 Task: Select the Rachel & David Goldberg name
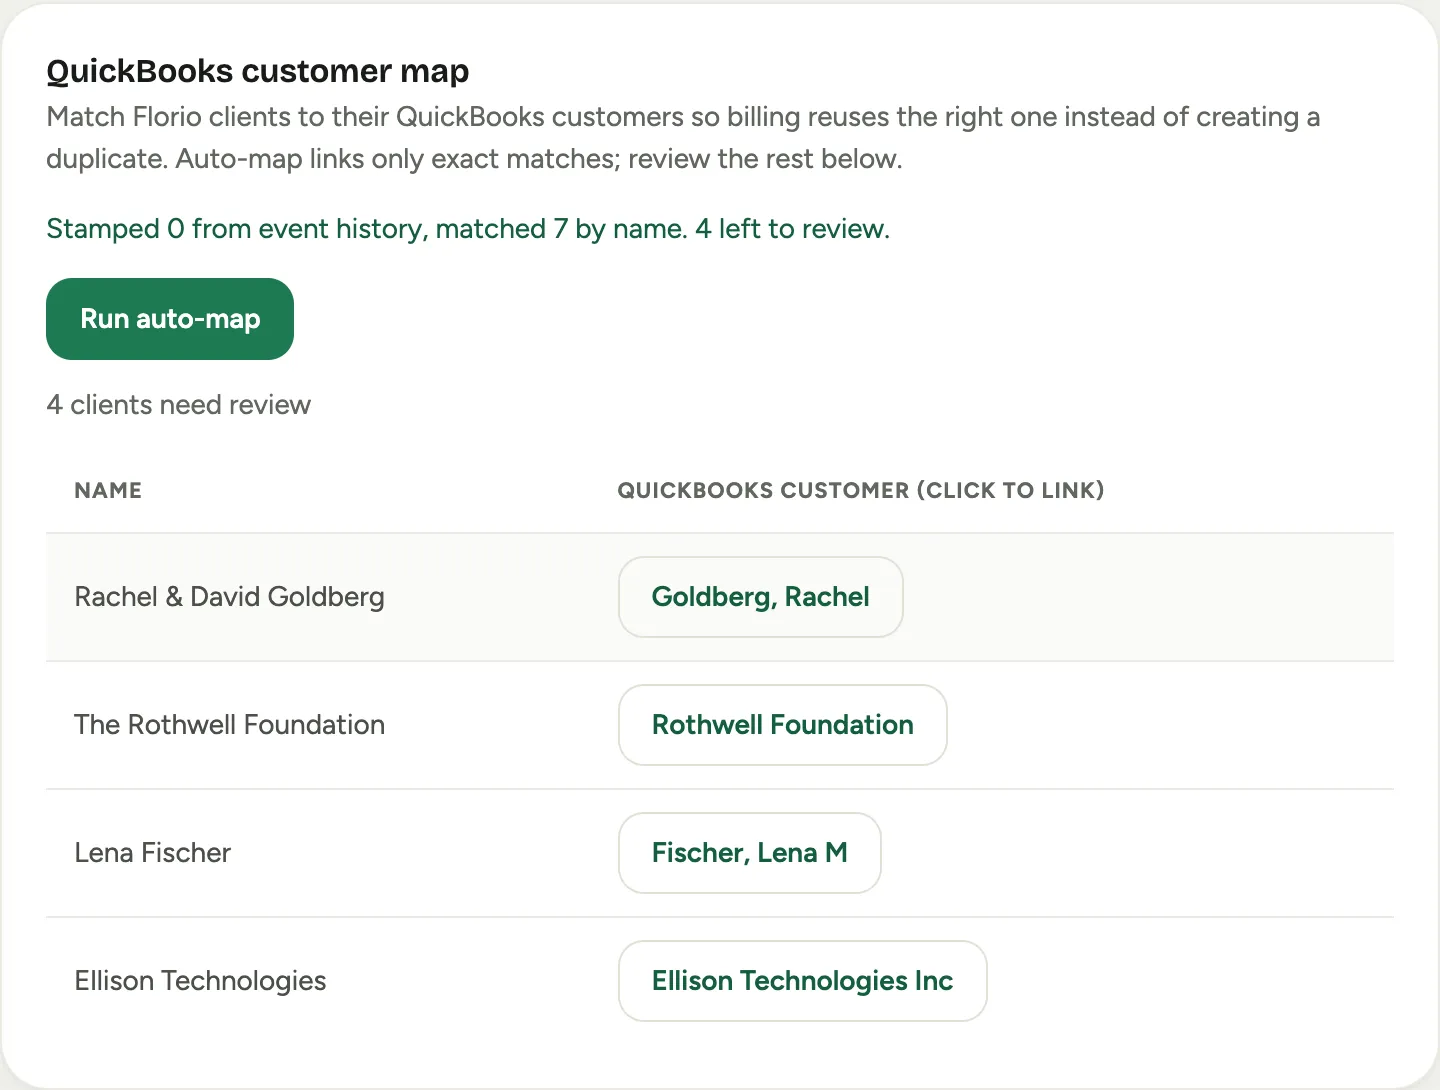(x=229, y=597)
